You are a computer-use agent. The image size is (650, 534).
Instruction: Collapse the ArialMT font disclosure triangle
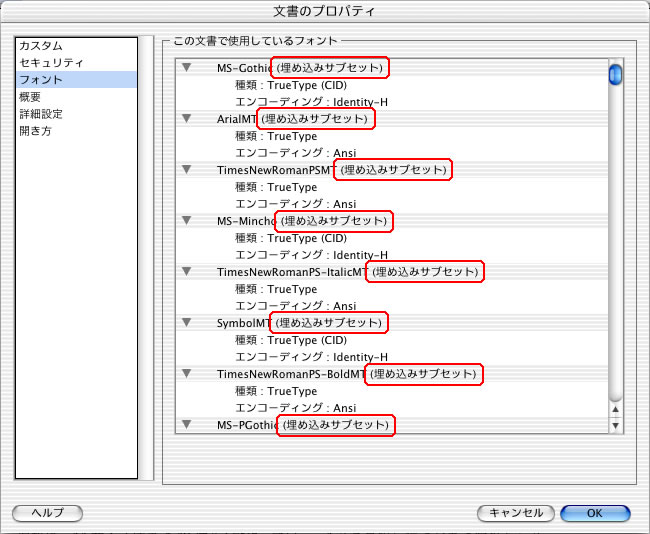point(187,119)
